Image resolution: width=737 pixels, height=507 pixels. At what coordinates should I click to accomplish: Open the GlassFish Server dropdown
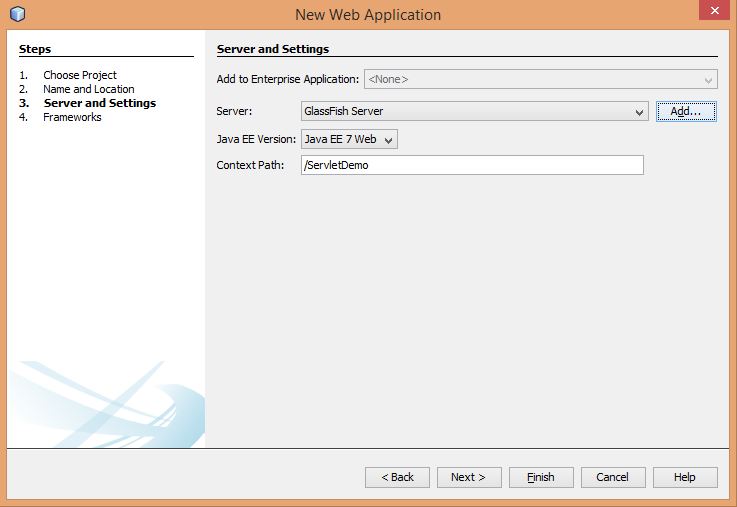(x=474, y=112)
